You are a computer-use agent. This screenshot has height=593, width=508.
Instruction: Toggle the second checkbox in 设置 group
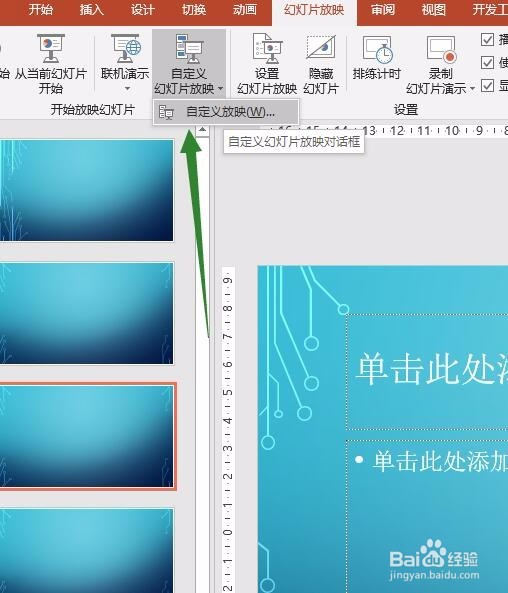pos(487,63)
